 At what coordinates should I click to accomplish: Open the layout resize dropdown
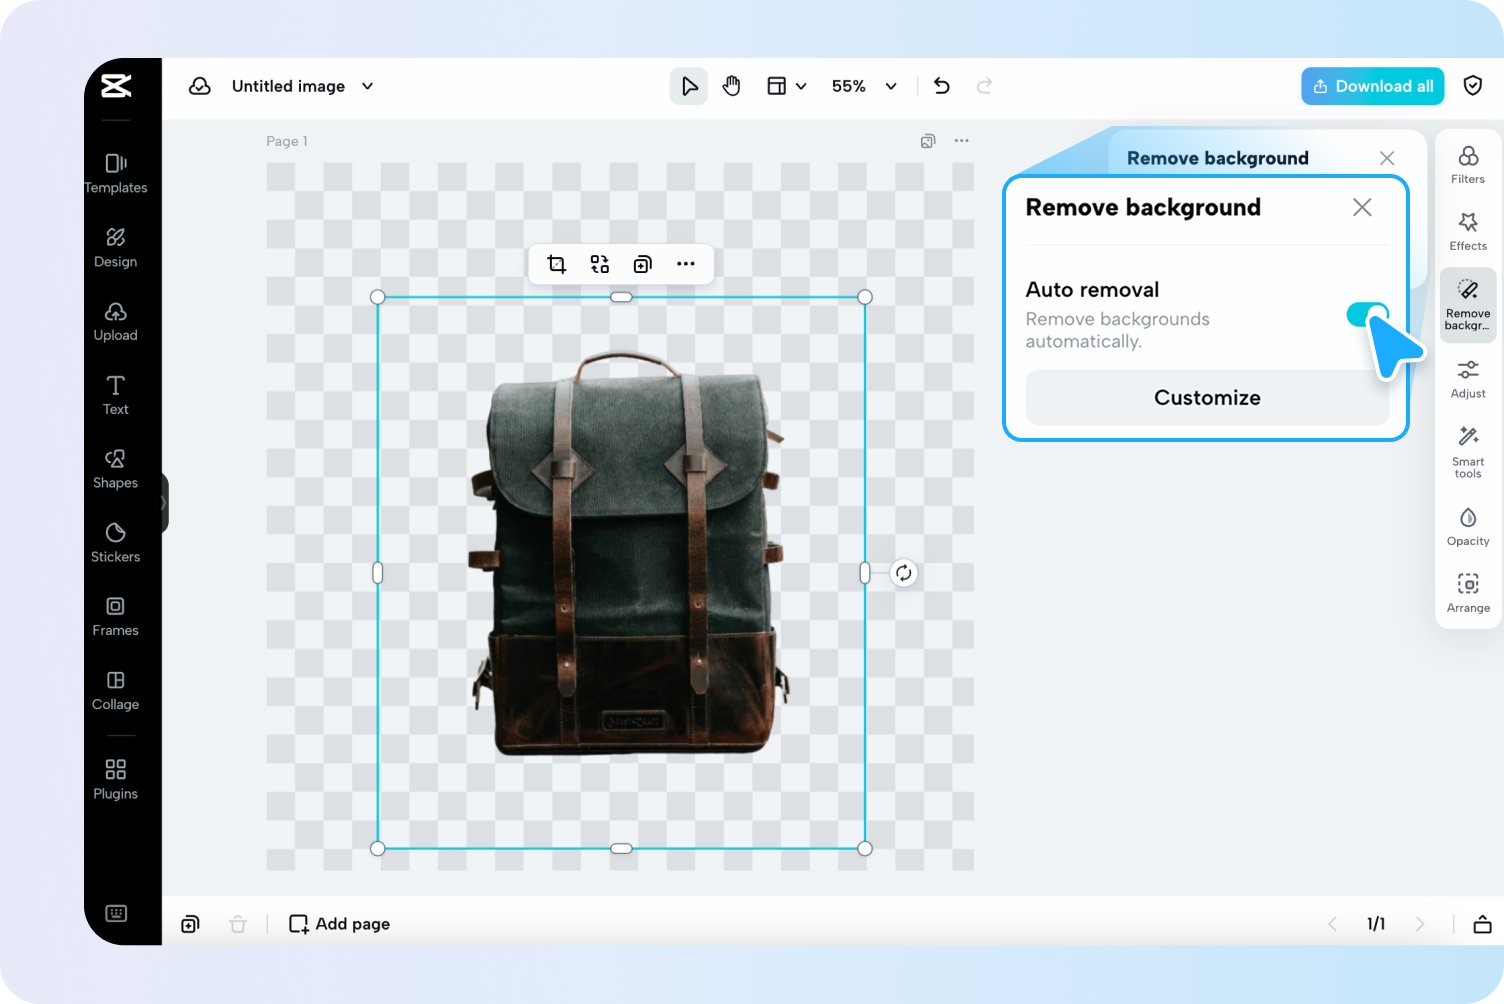tap(786, 86)
